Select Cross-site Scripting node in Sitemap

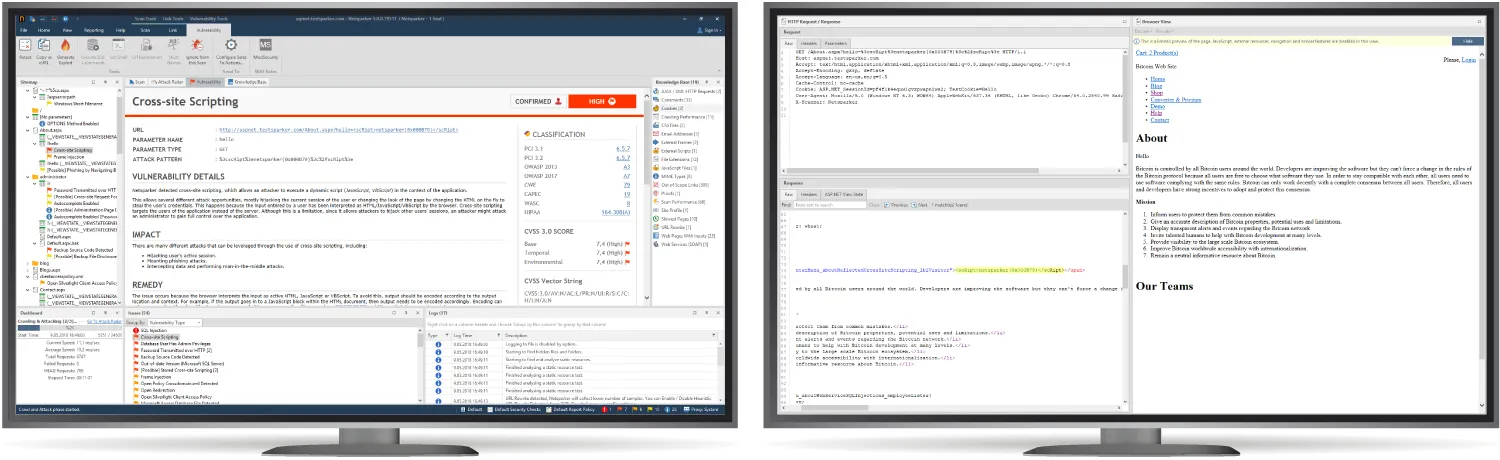74,150
